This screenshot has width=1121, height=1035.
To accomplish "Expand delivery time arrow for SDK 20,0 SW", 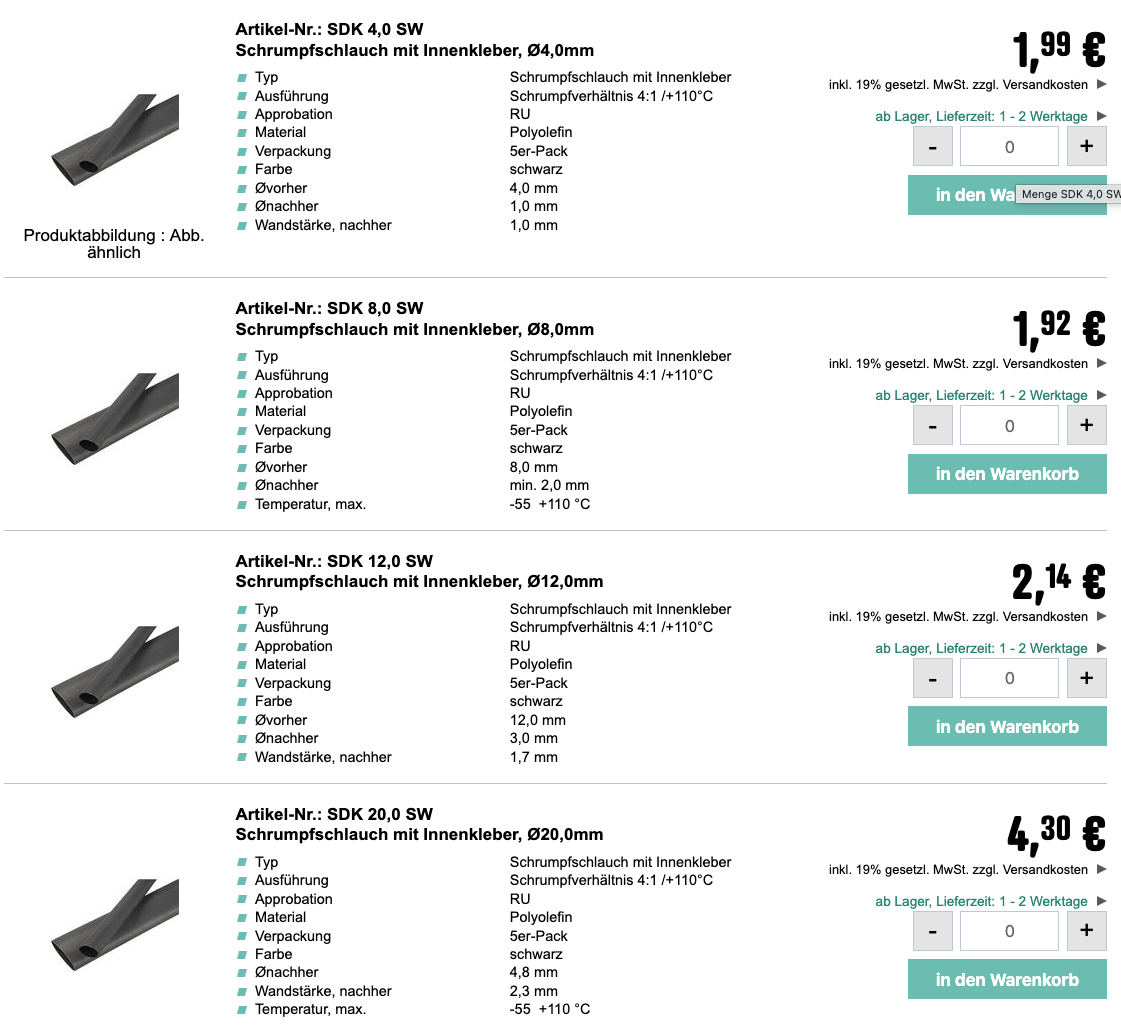I will point(1101,901).
